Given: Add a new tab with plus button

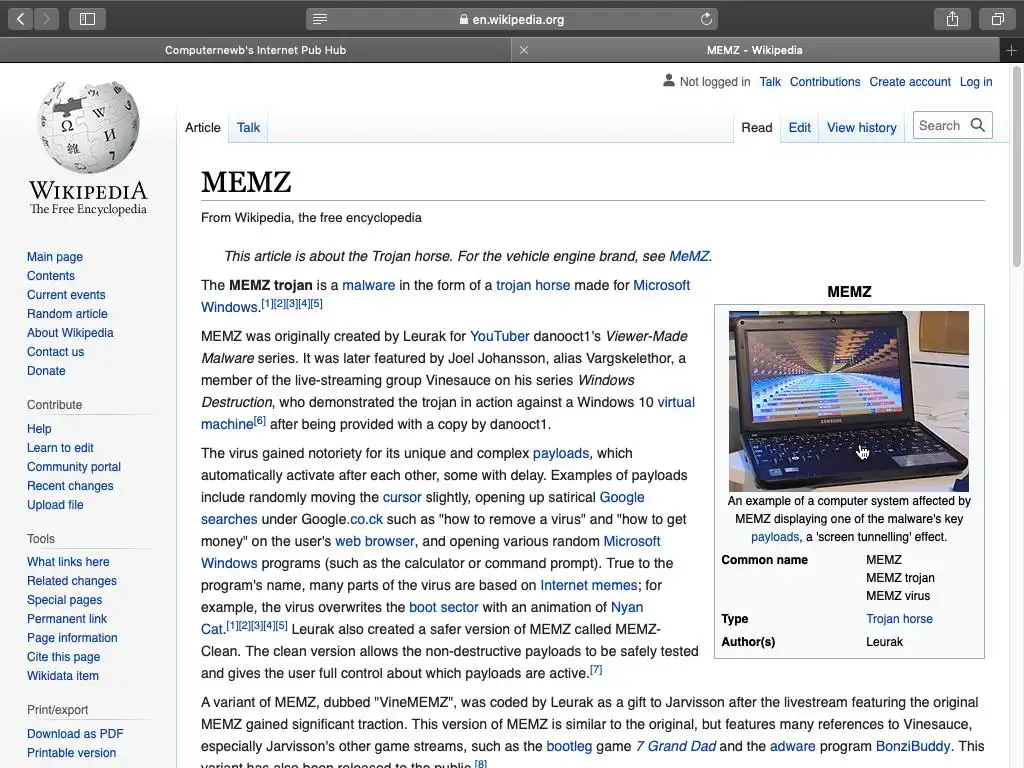Looking at the screenshot, I should (1011, 50).
